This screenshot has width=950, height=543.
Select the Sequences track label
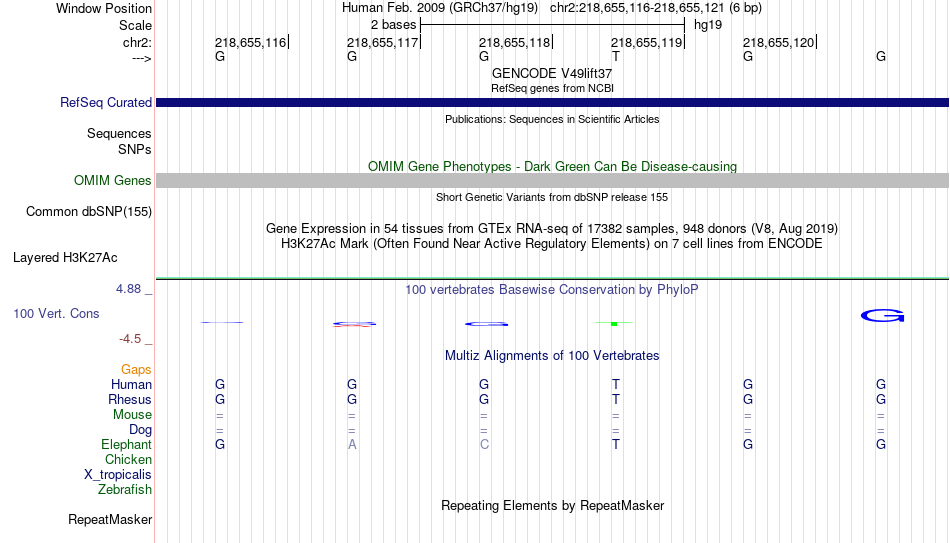coord(119,133)
